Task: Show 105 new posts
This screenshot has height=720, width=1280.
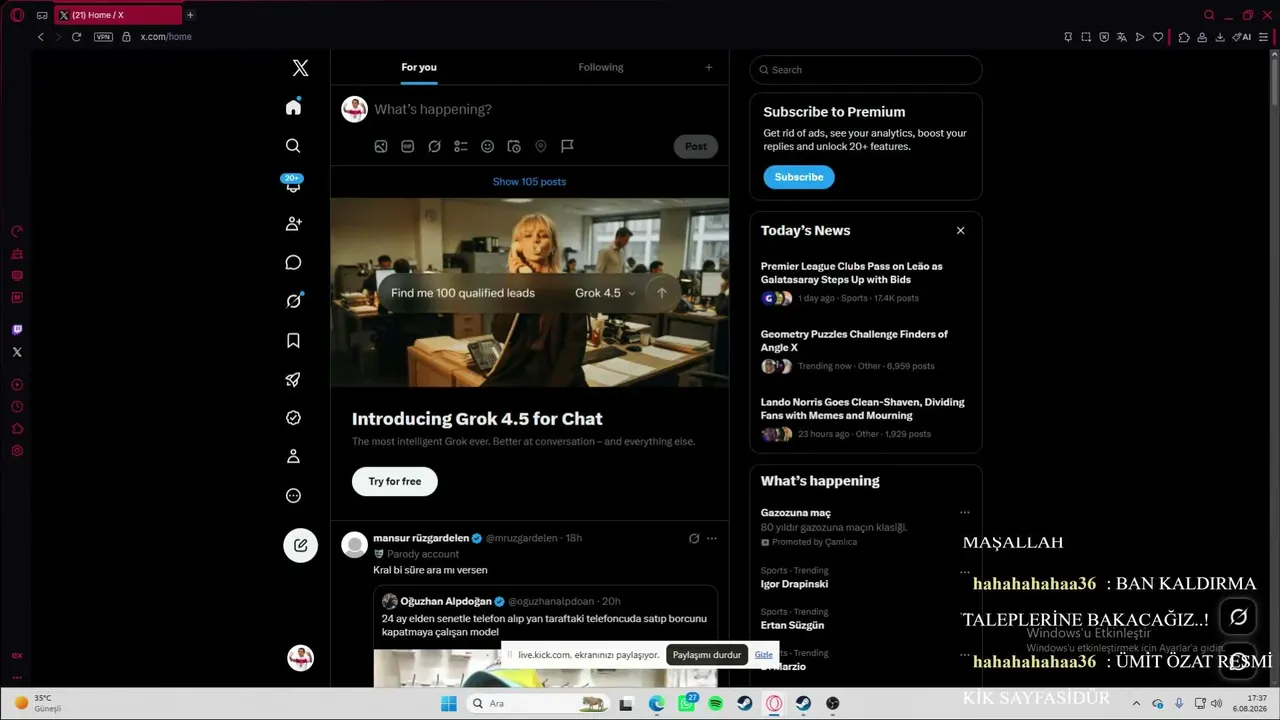Action: (529, 181)
